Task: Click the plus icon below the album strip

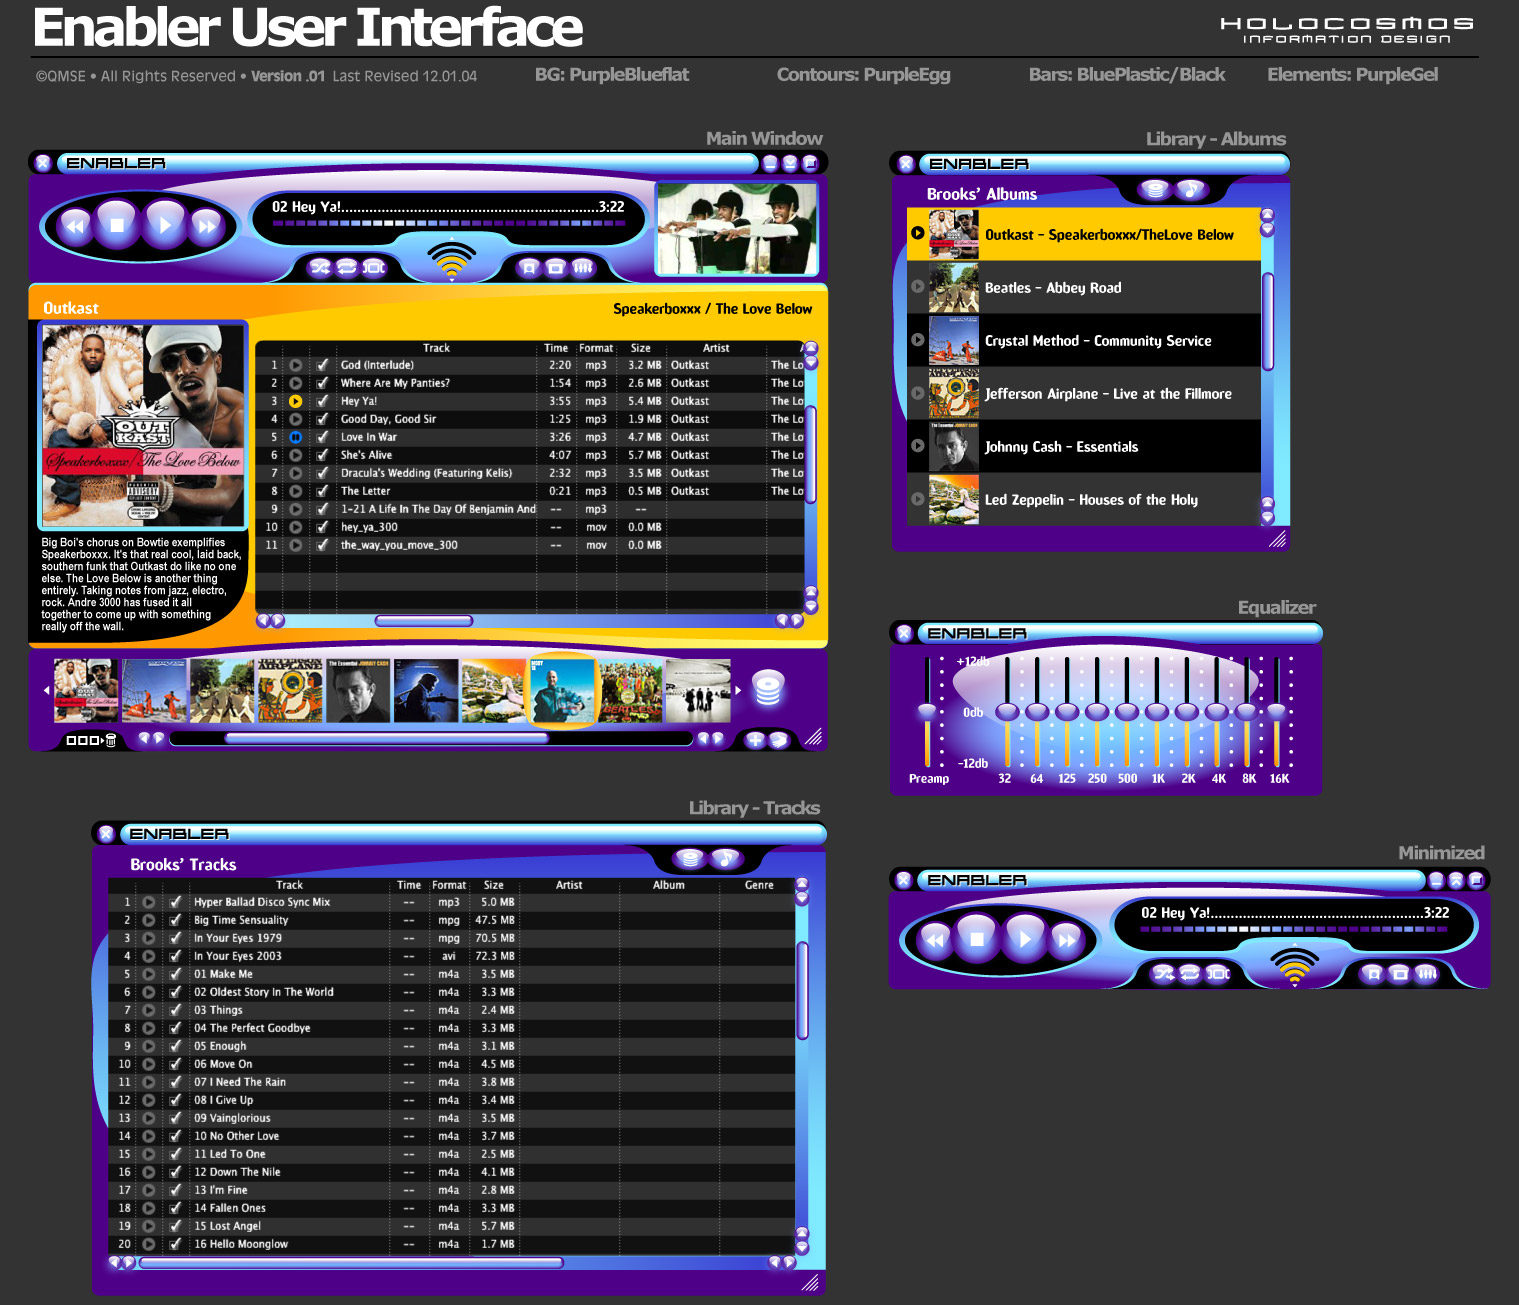Action: tap(756, 740)
